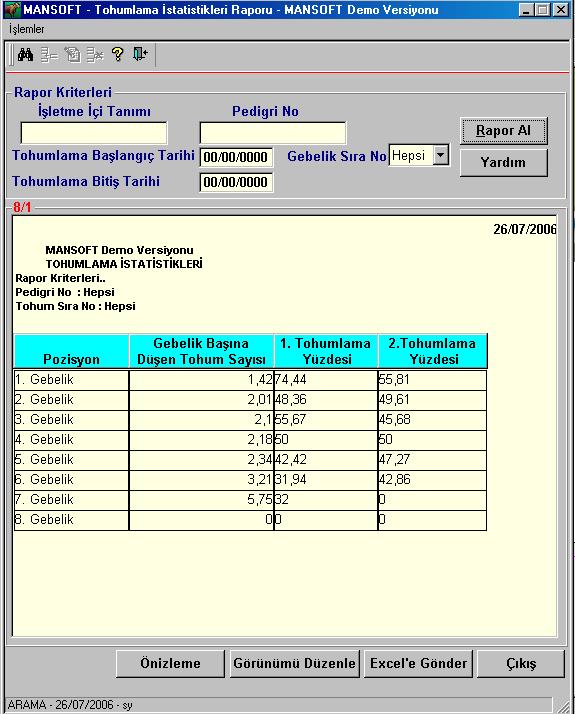Open Önizleme print preview
The height and width of the screenshot is (714, 575).
click(x=170, y=663)
